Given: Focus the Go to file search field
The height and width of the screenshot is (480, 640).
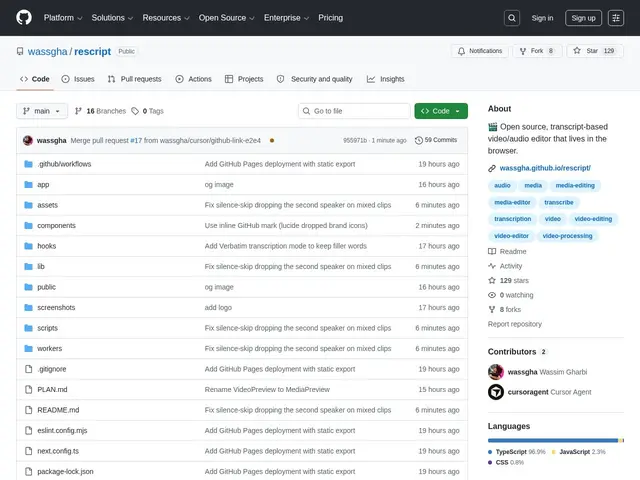Looking at the screenshot, I should click(x=354, y=111).
